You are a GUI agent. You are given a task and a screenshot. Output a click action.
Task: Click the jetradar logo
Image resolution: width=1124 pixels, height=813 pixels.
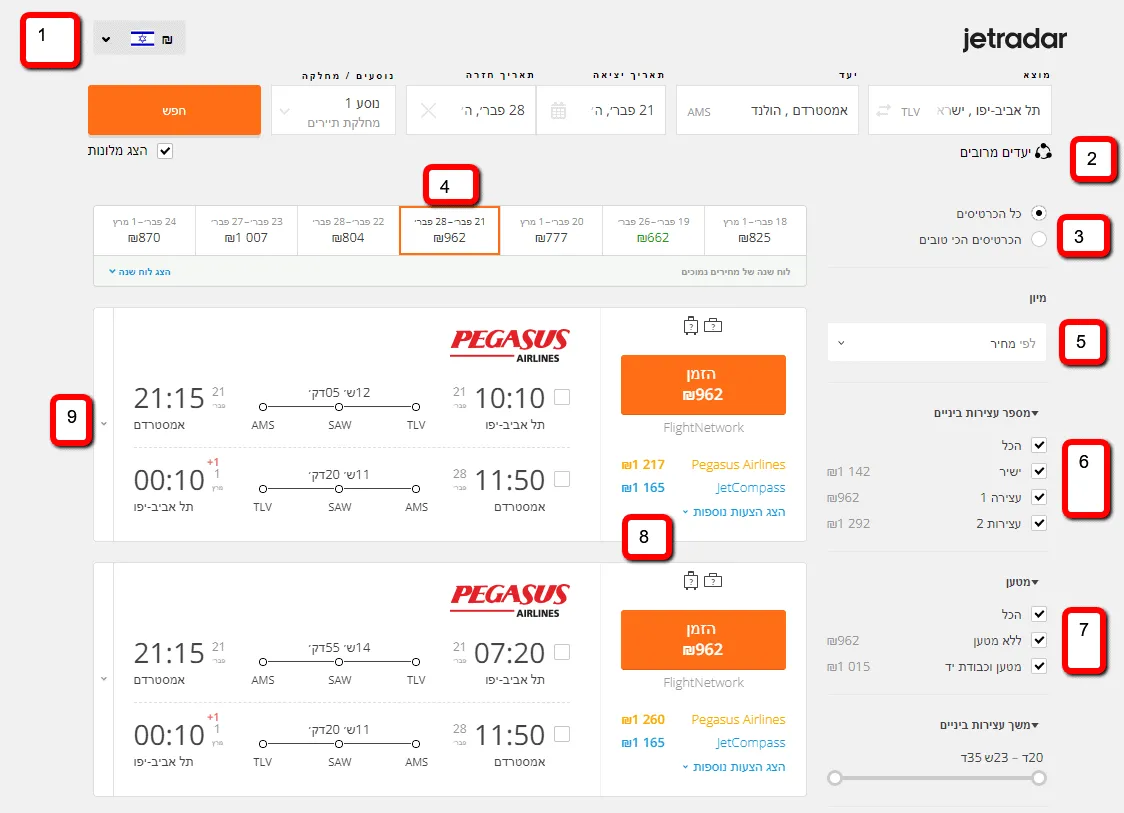(x=1014, y=39)
